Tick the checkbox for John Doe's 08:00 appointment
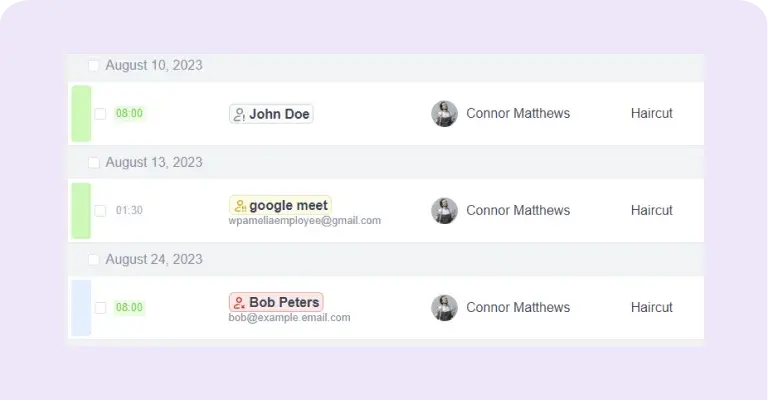This screenshot has height=400, width=768. [100, 114]
